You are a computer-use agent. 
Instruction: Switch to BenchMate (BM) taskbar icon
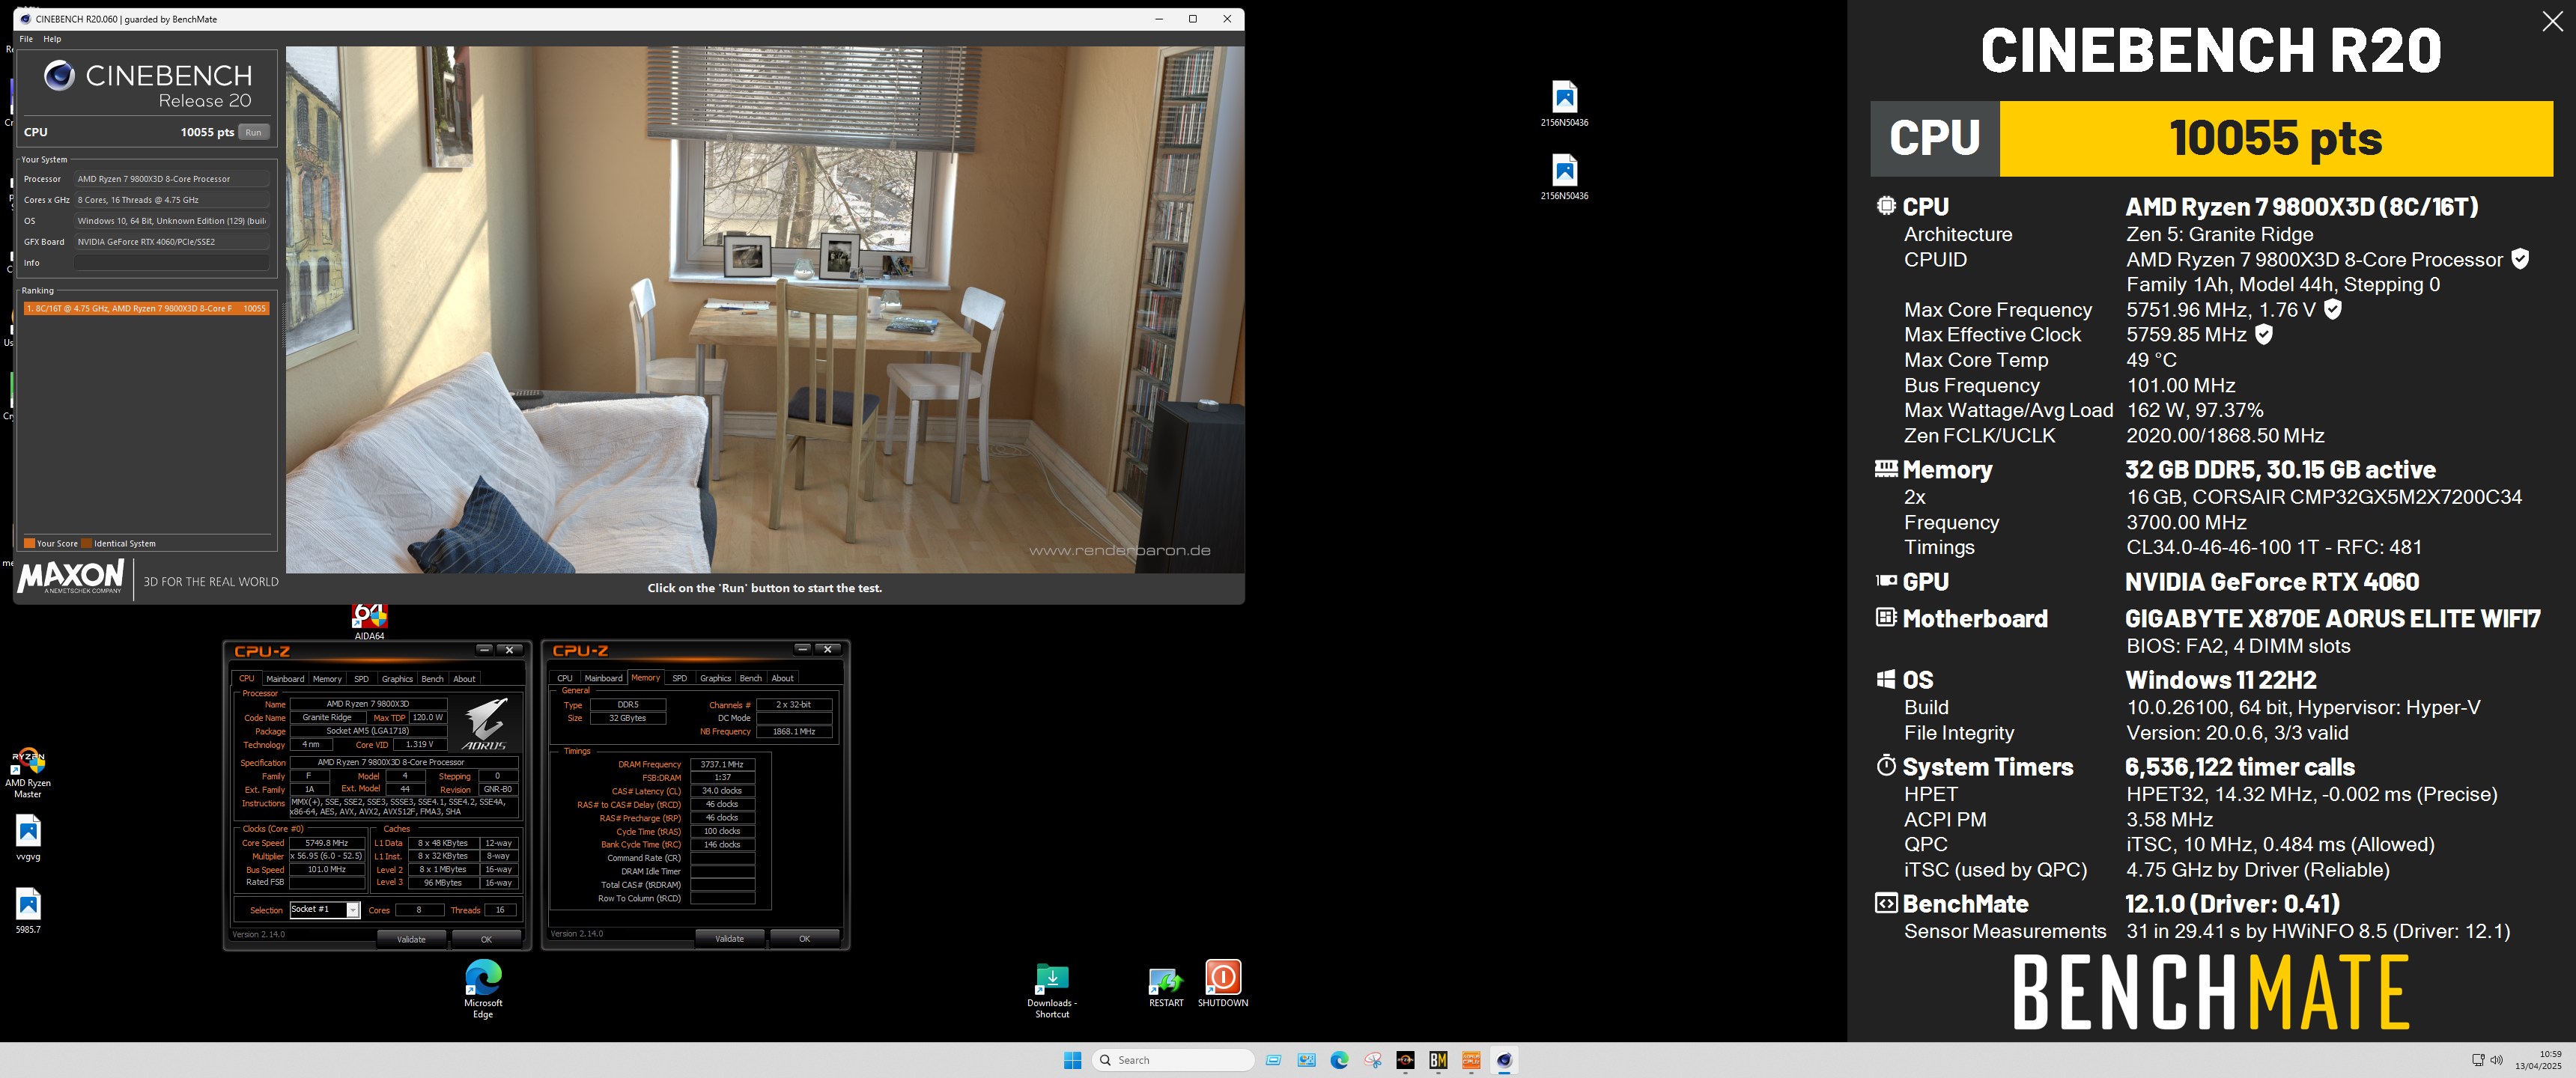[1438, 1060]
